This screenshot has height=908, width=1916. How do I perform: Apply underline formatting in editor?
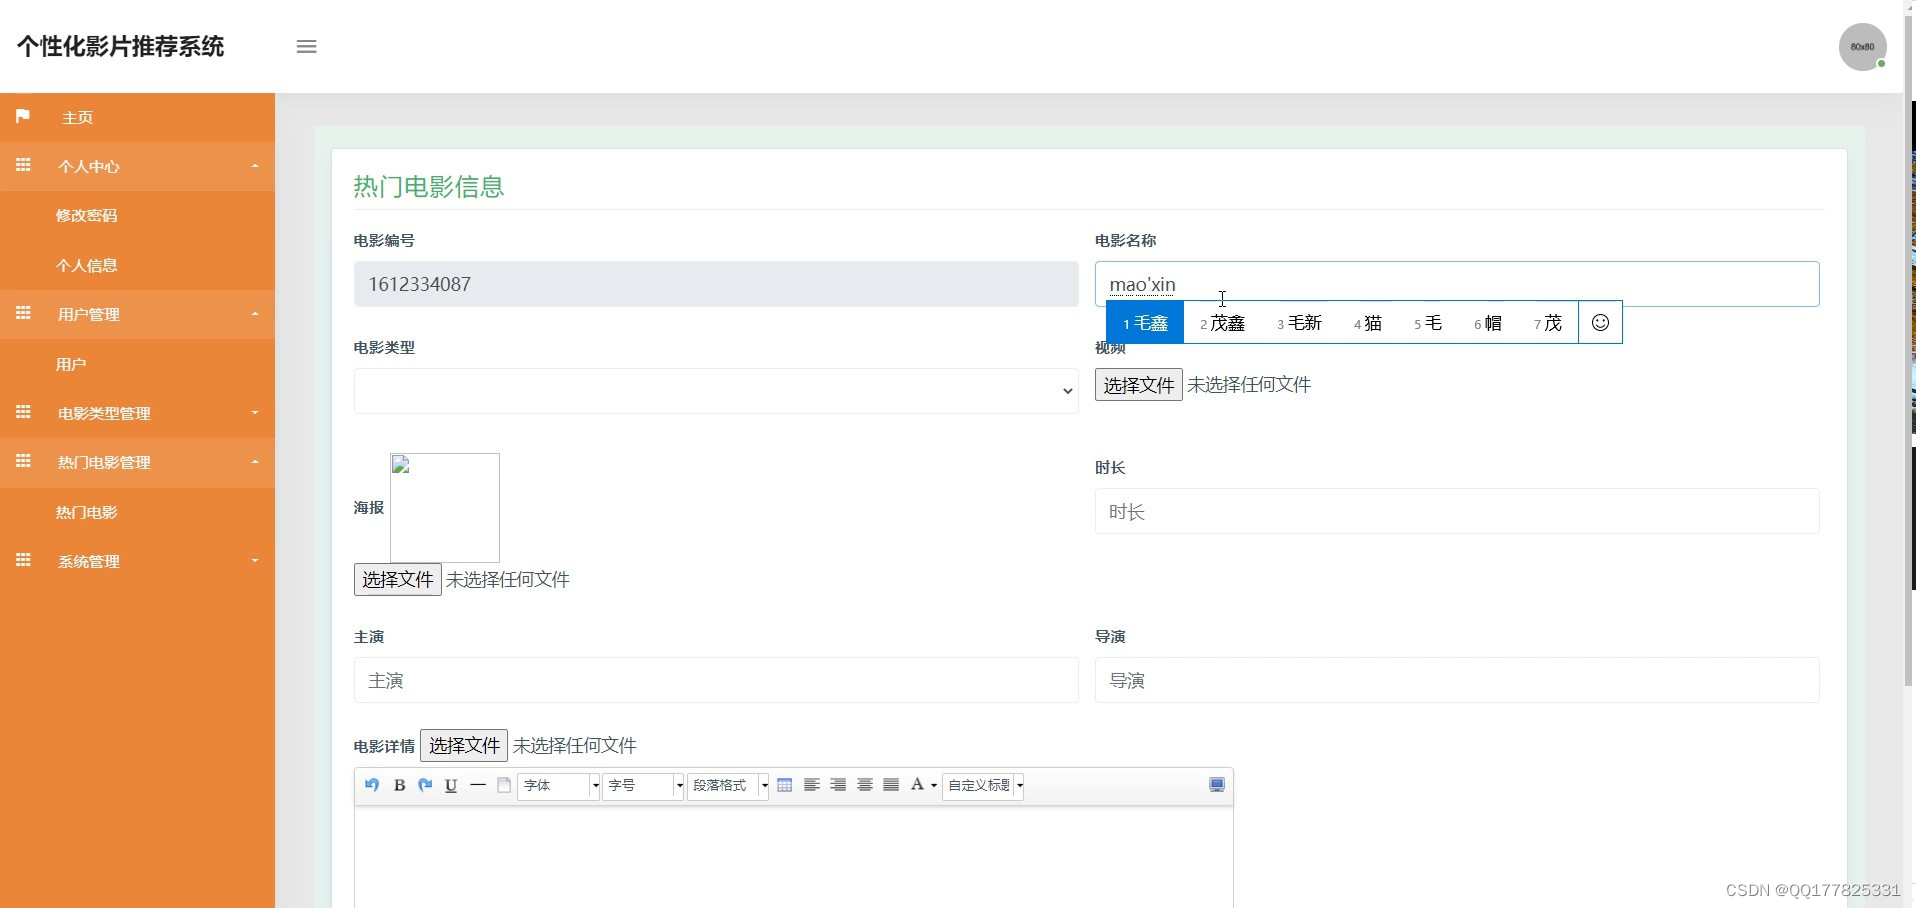pyautogui.click(x=451, y=785)
